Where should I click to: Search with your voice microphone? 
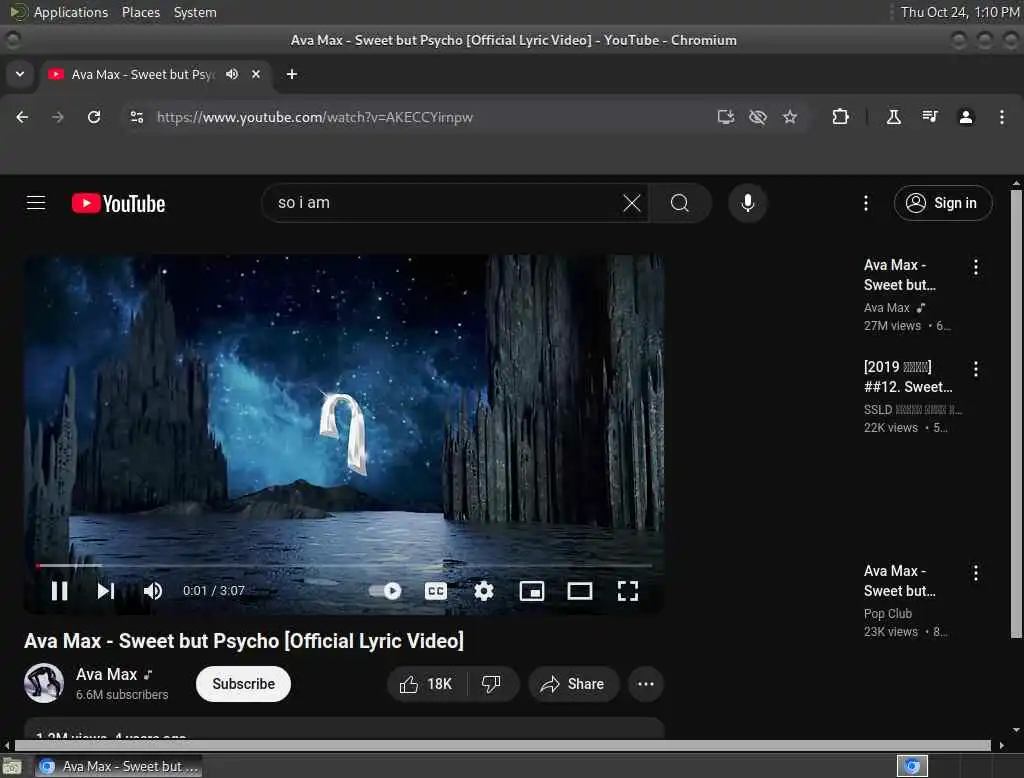click(748, 203)
